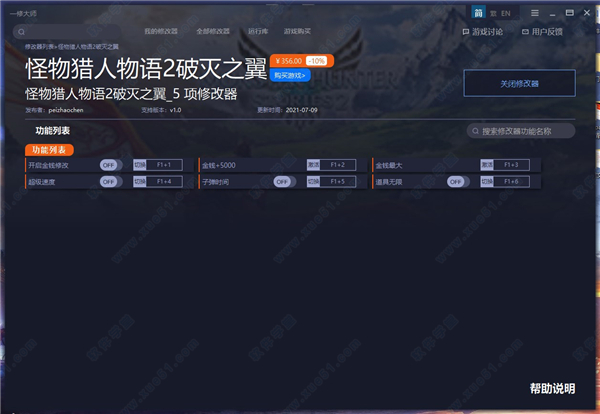Open 用户反馈 link
Viewport: 600px width, 414px height.
pyautogui.click(x=547, y=32)
